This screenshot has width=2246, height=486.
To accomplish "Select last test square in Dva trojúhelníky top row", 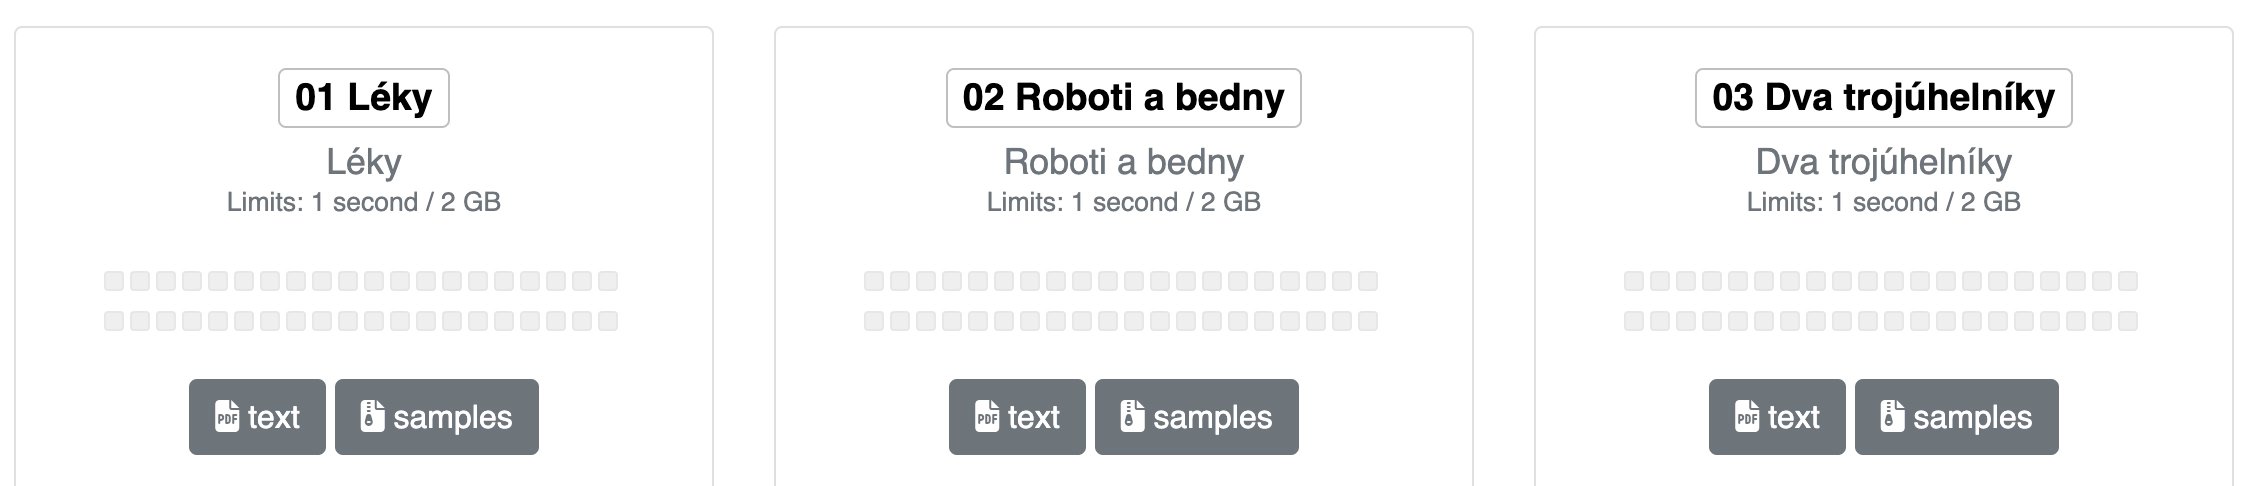I will [x=2128, y=281].
